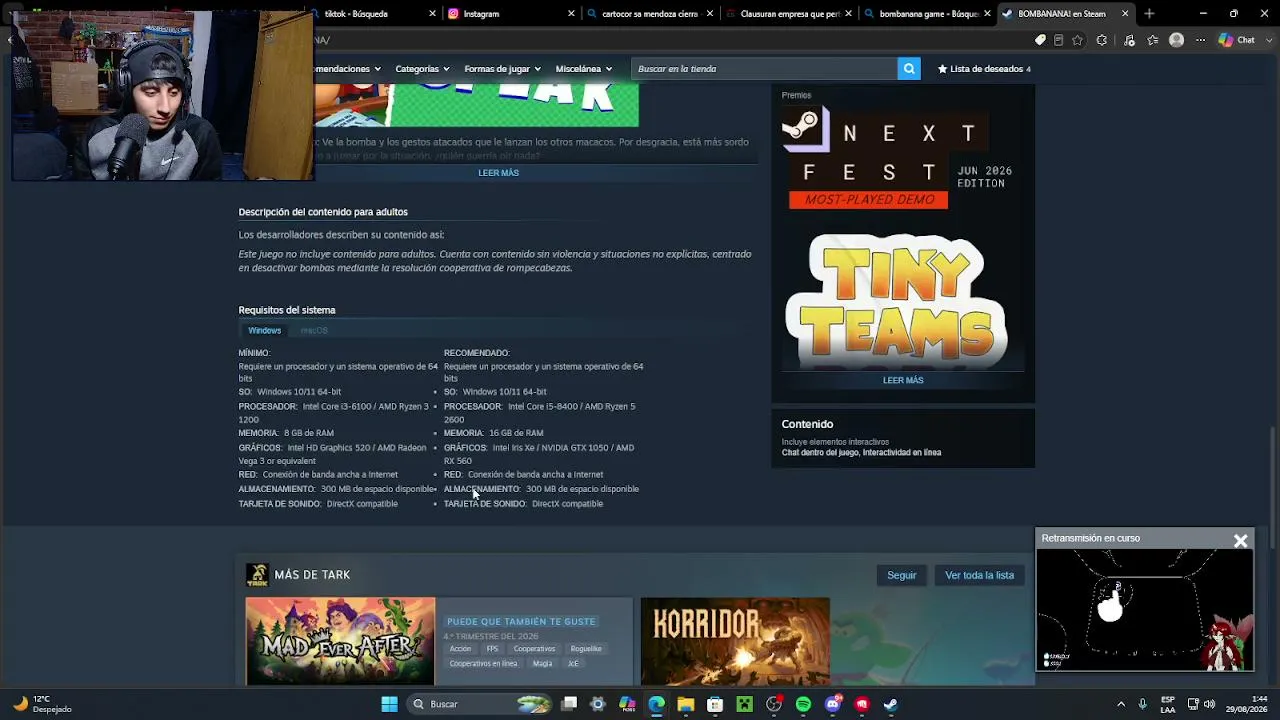Close the Instagram tab
Screen dimensions: 1280x720
tap(571, 14)
